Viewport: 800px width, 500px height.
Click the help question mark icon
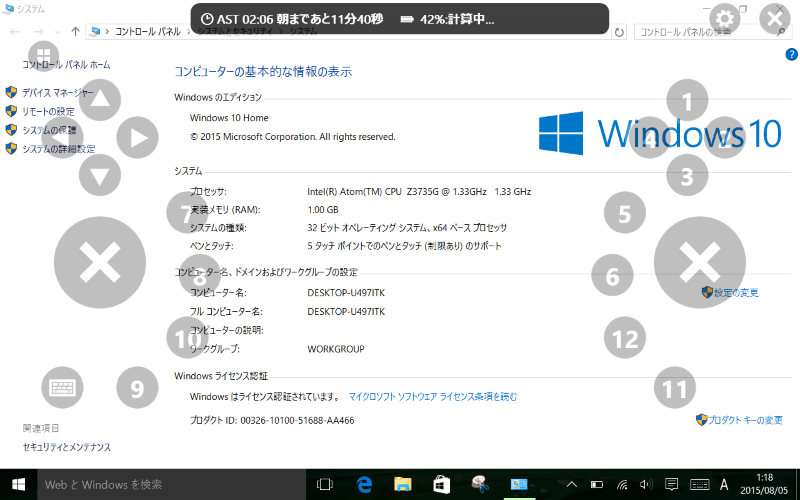(791, 55)
